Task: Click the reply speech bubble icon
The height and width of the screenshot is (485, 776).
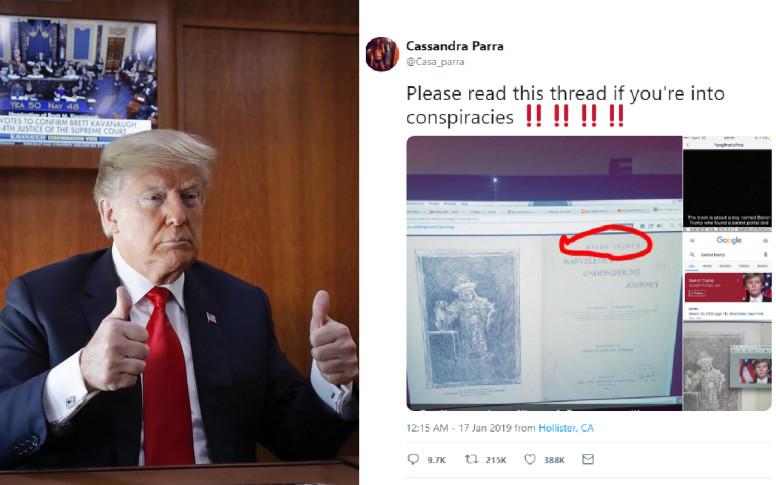Action: [x=413, y=459]
